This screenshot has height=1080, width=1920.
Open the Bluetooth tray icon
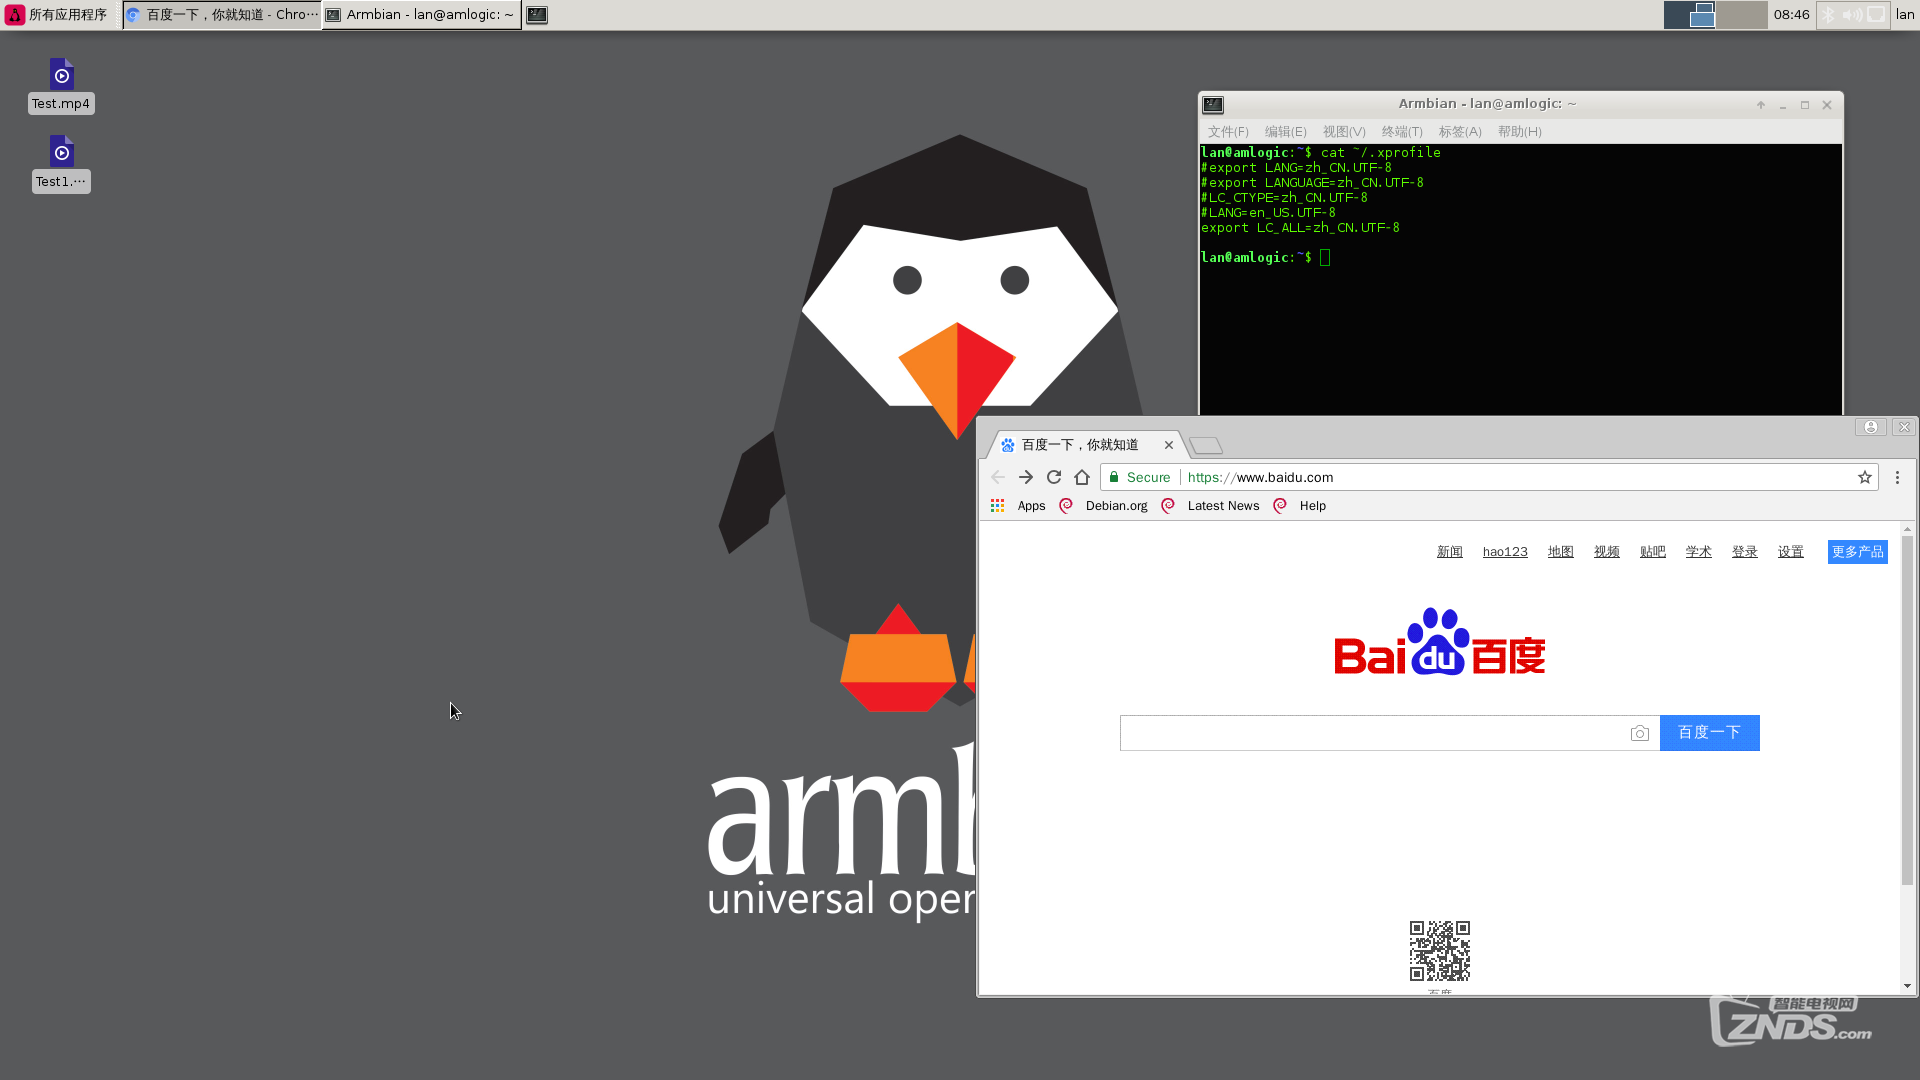click(x=1829, y=15)
